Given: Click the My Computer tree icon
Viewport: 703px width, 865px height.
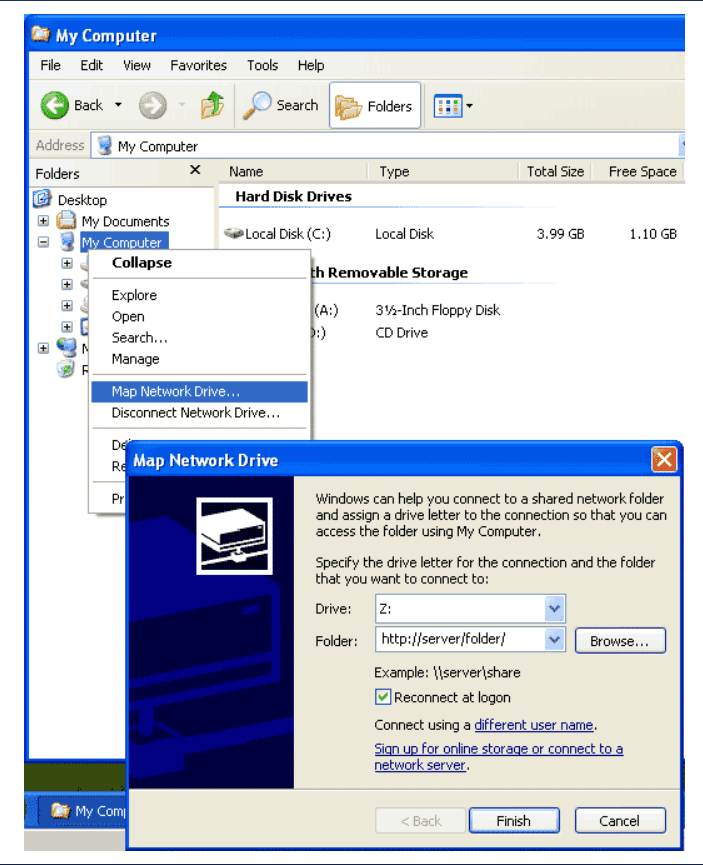Looking at the screenshot, I should click(x=67, y=242).
